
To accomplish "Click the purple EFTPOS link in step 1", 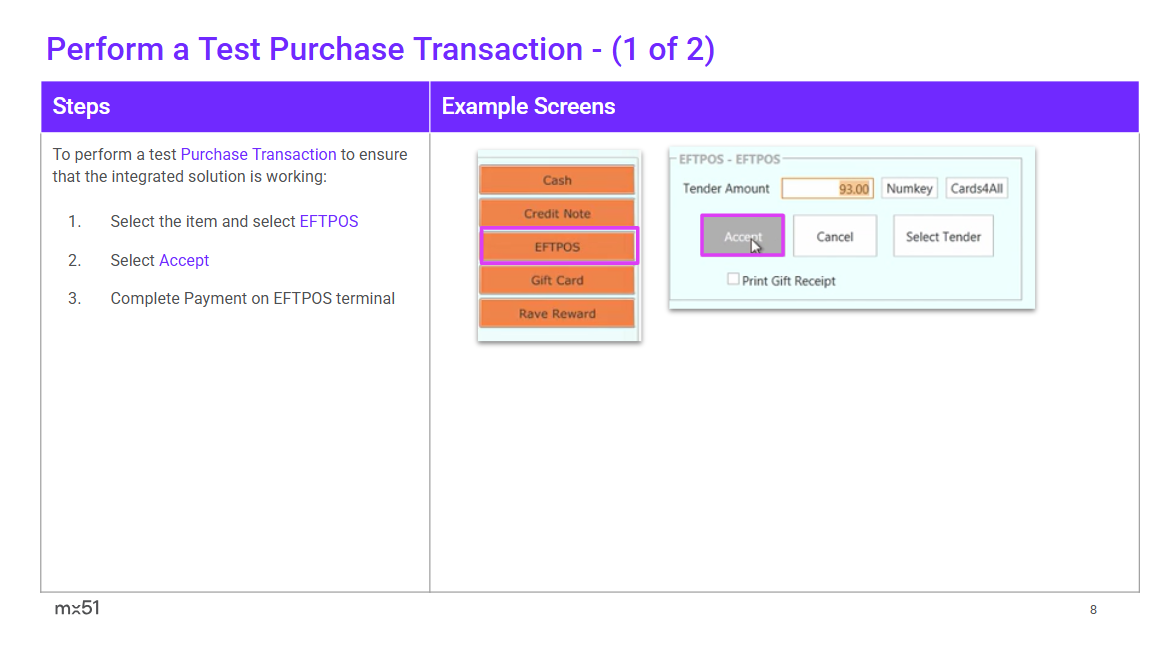I will pyautogui.click(x=328, y=221).
